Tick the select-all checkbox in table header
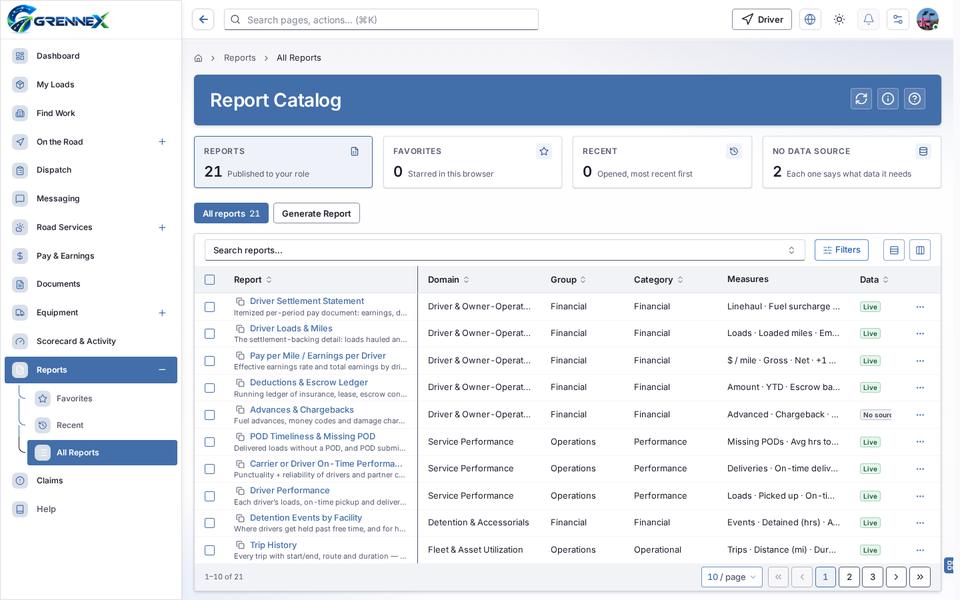 coord(209,280)
